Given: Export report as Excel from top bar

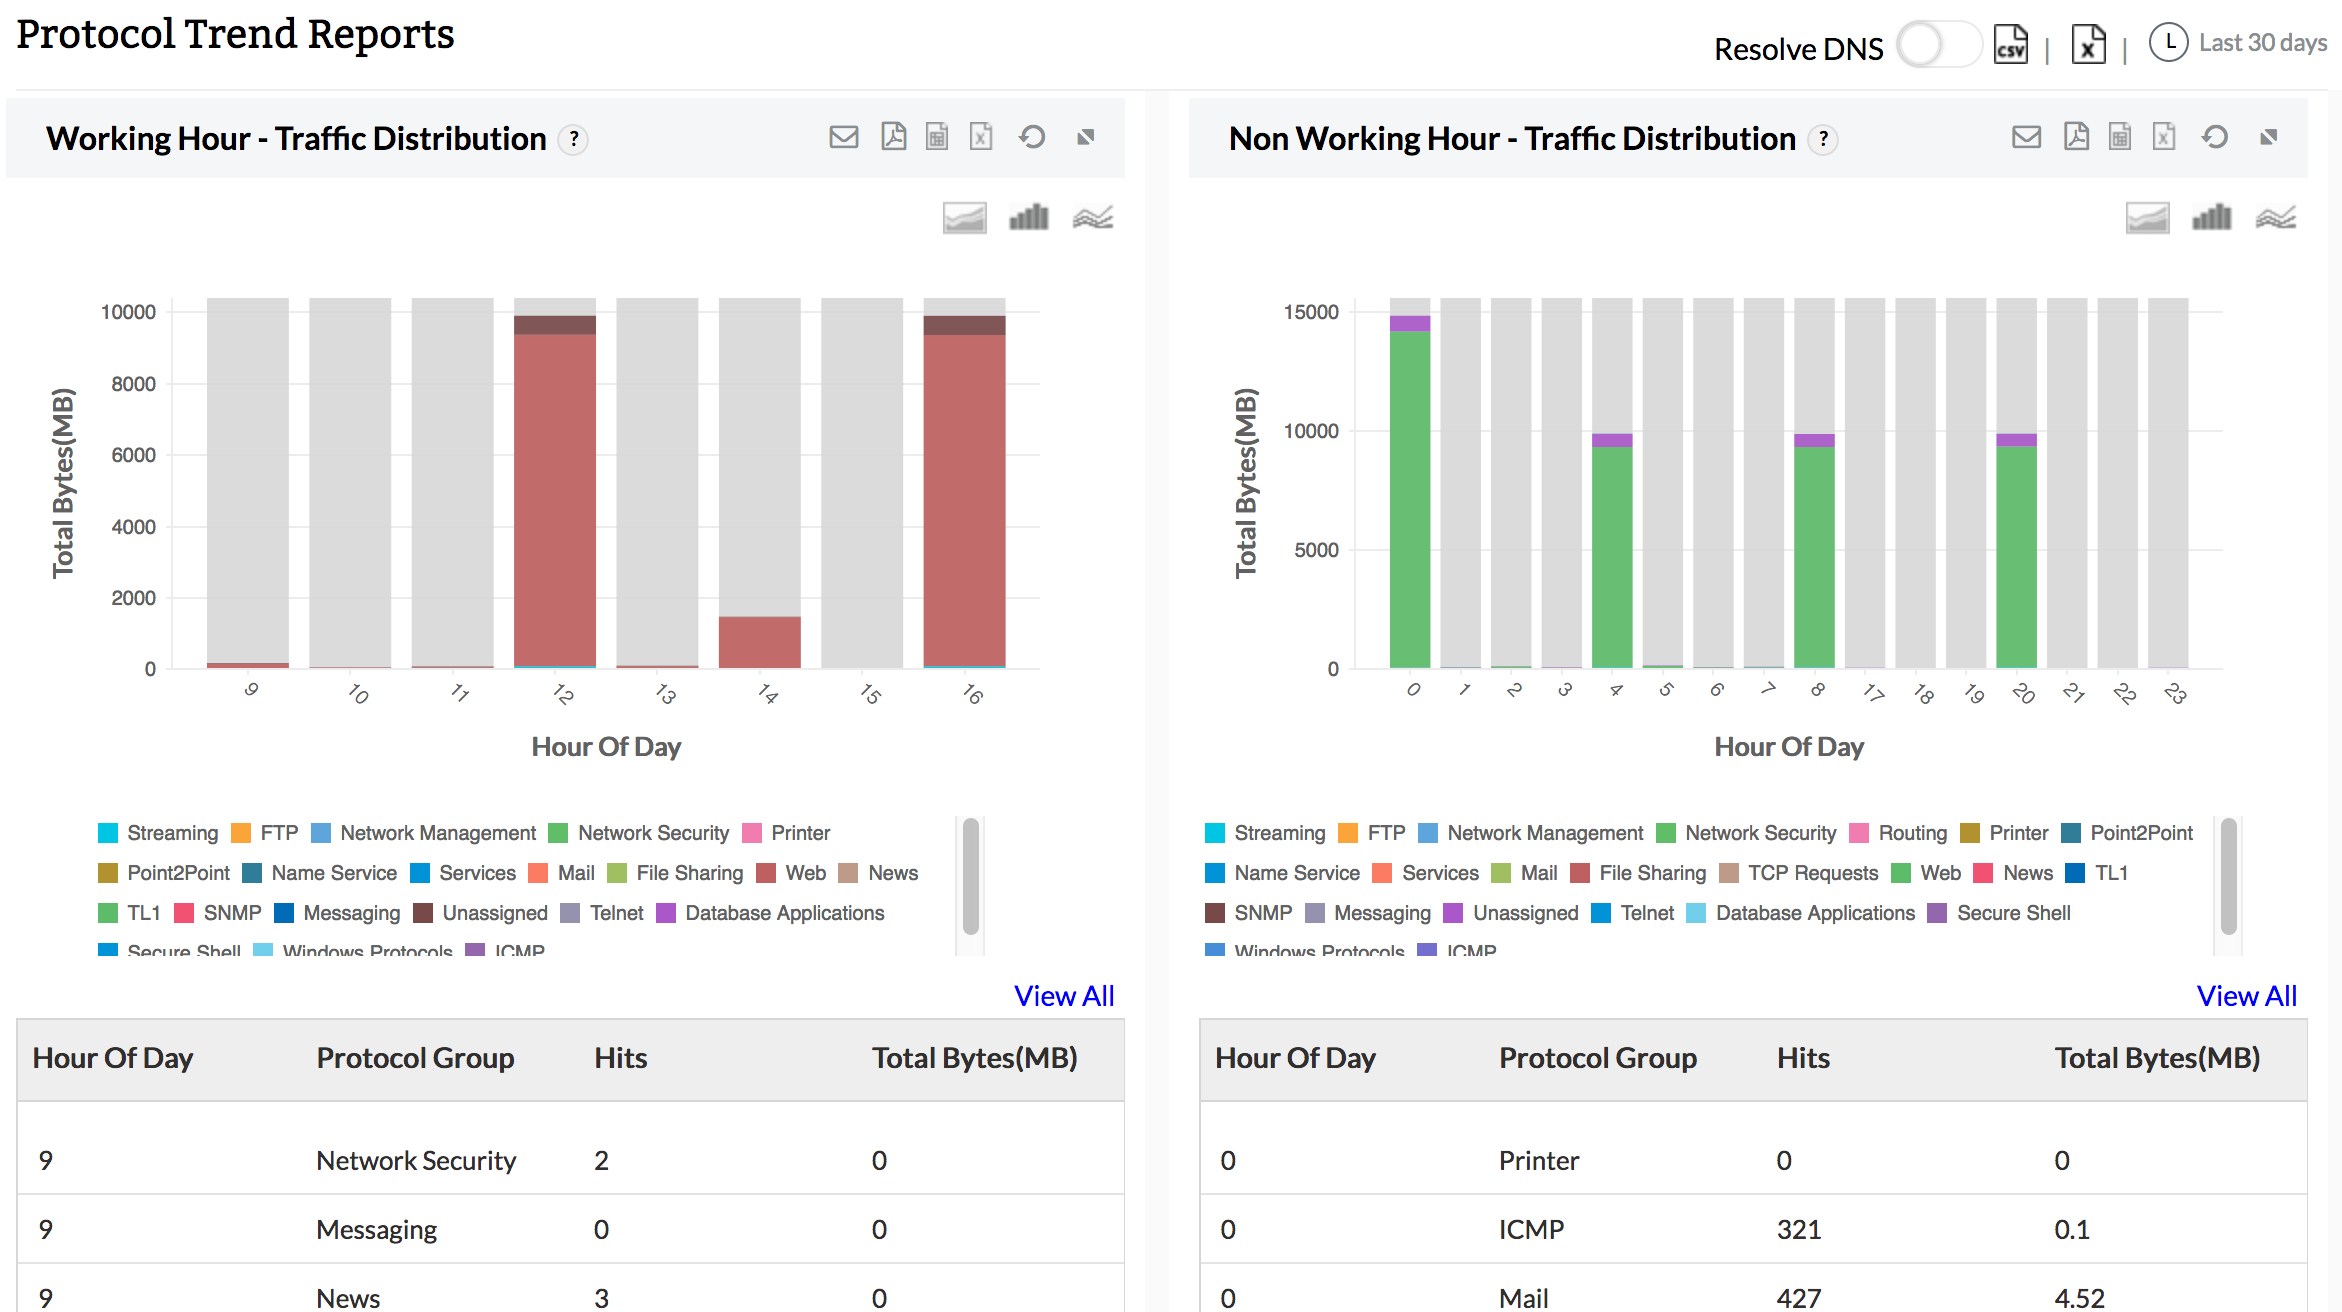Looking at the screenshot, I should point(2088,46).
